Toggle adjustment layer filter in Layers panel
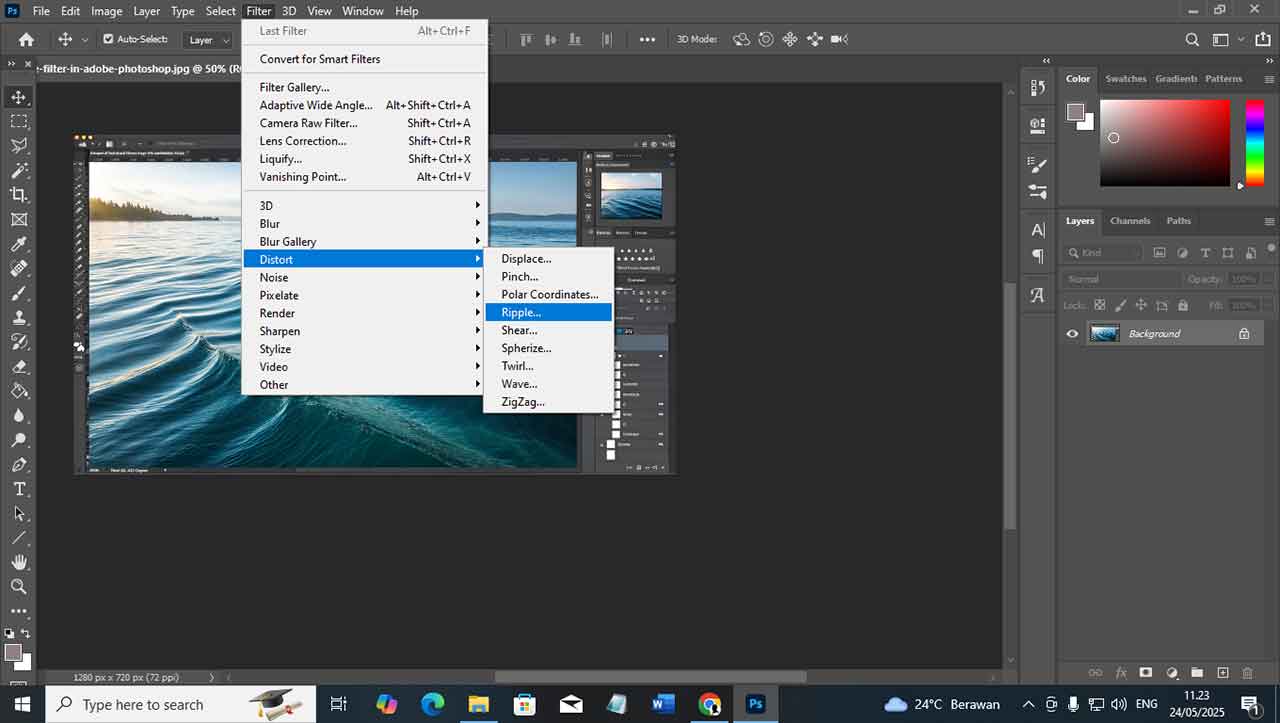This screenshot has width=1280, height=723. (1183, 253)
